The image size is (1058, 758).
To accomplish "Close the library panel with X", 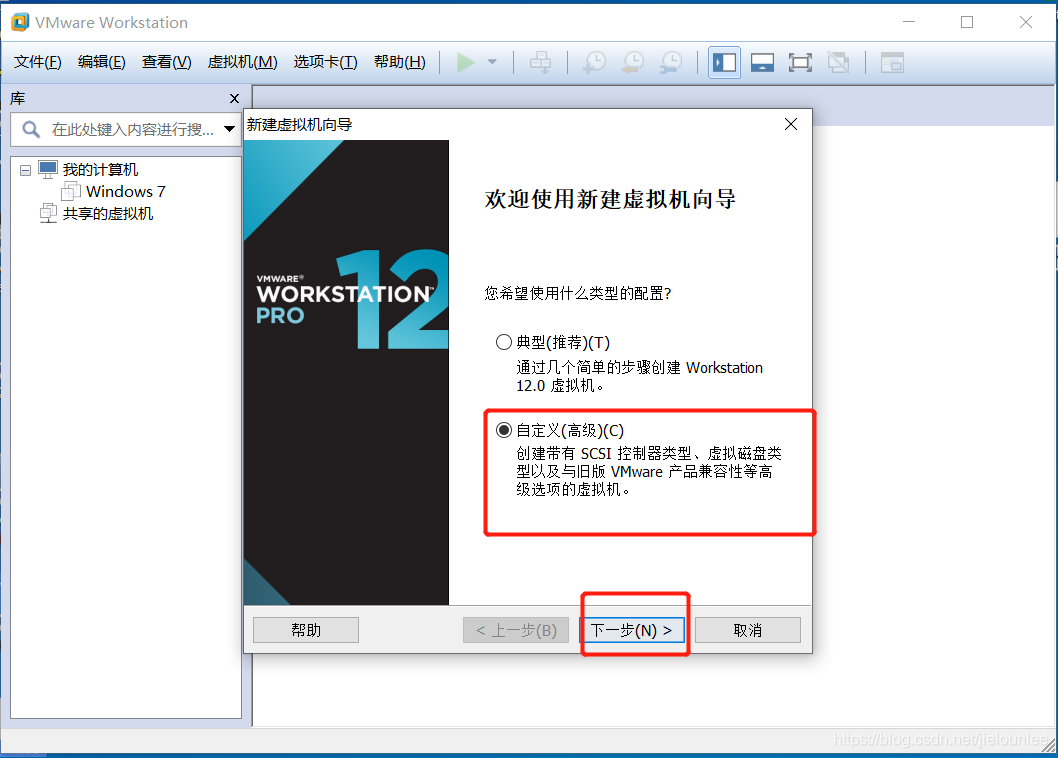I will coord(234,99).
